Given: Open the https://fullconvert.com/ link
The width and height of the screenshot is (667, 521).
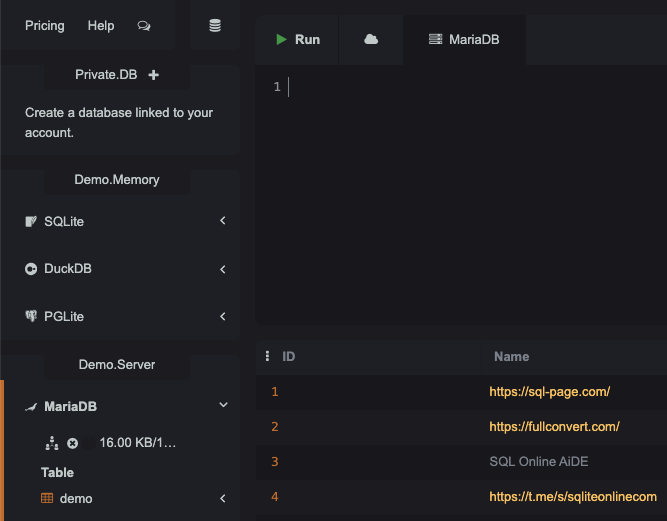Looking at the screenshot, I should pos(554,427).
